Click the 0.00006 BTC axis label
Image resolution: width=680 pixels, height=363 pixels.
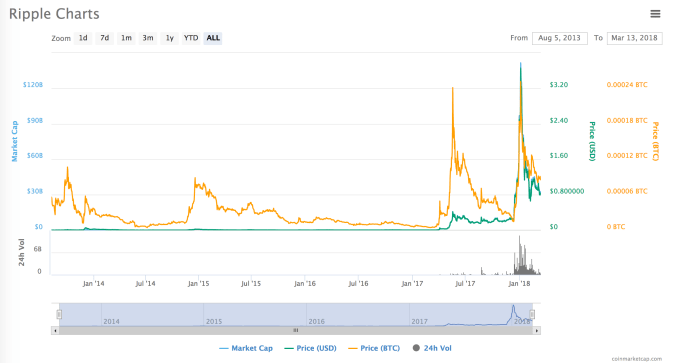[x=627, y=191]
